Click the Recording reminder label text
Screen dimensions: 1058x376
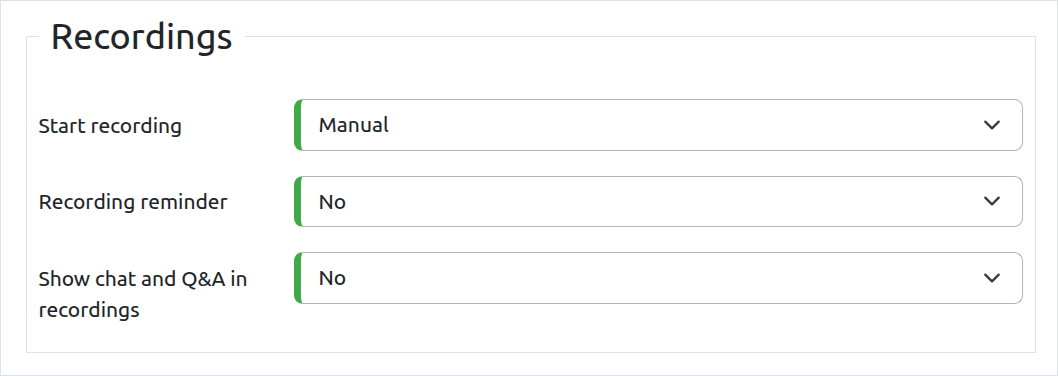(133, 202)
